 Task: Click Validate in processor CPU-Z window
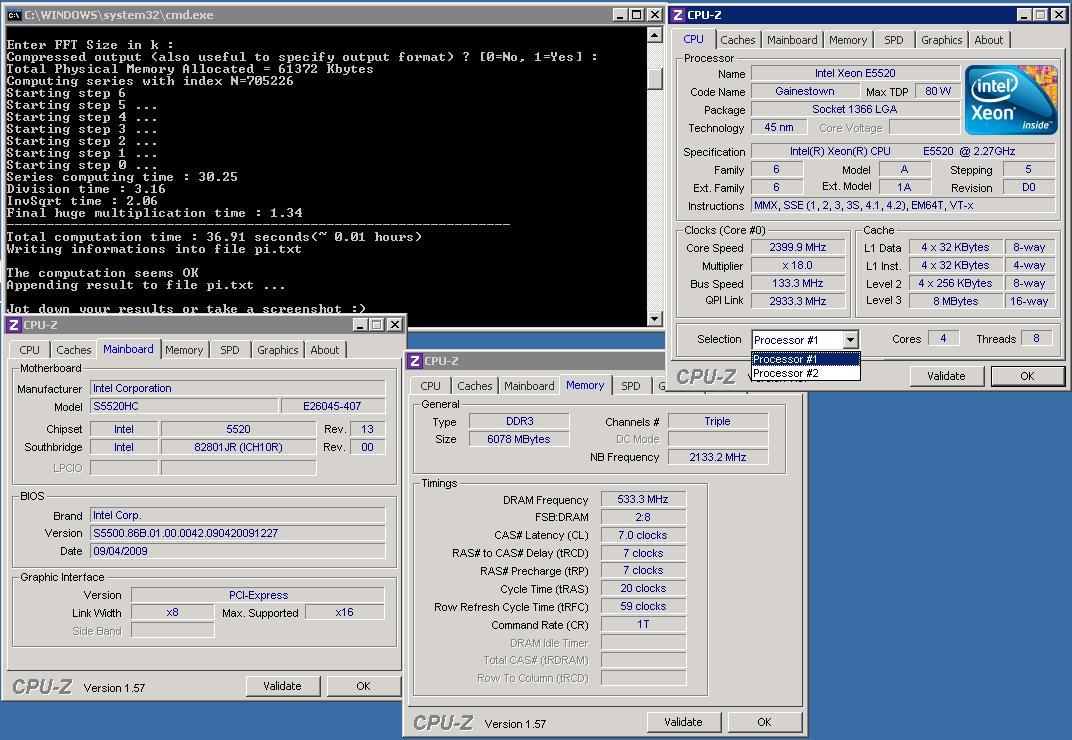coord(946,376)
